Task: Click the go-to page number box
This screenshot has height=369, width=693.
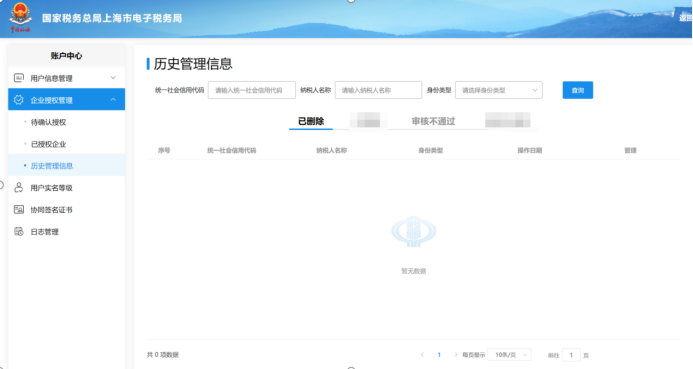Action: click(x=571, y=355)
